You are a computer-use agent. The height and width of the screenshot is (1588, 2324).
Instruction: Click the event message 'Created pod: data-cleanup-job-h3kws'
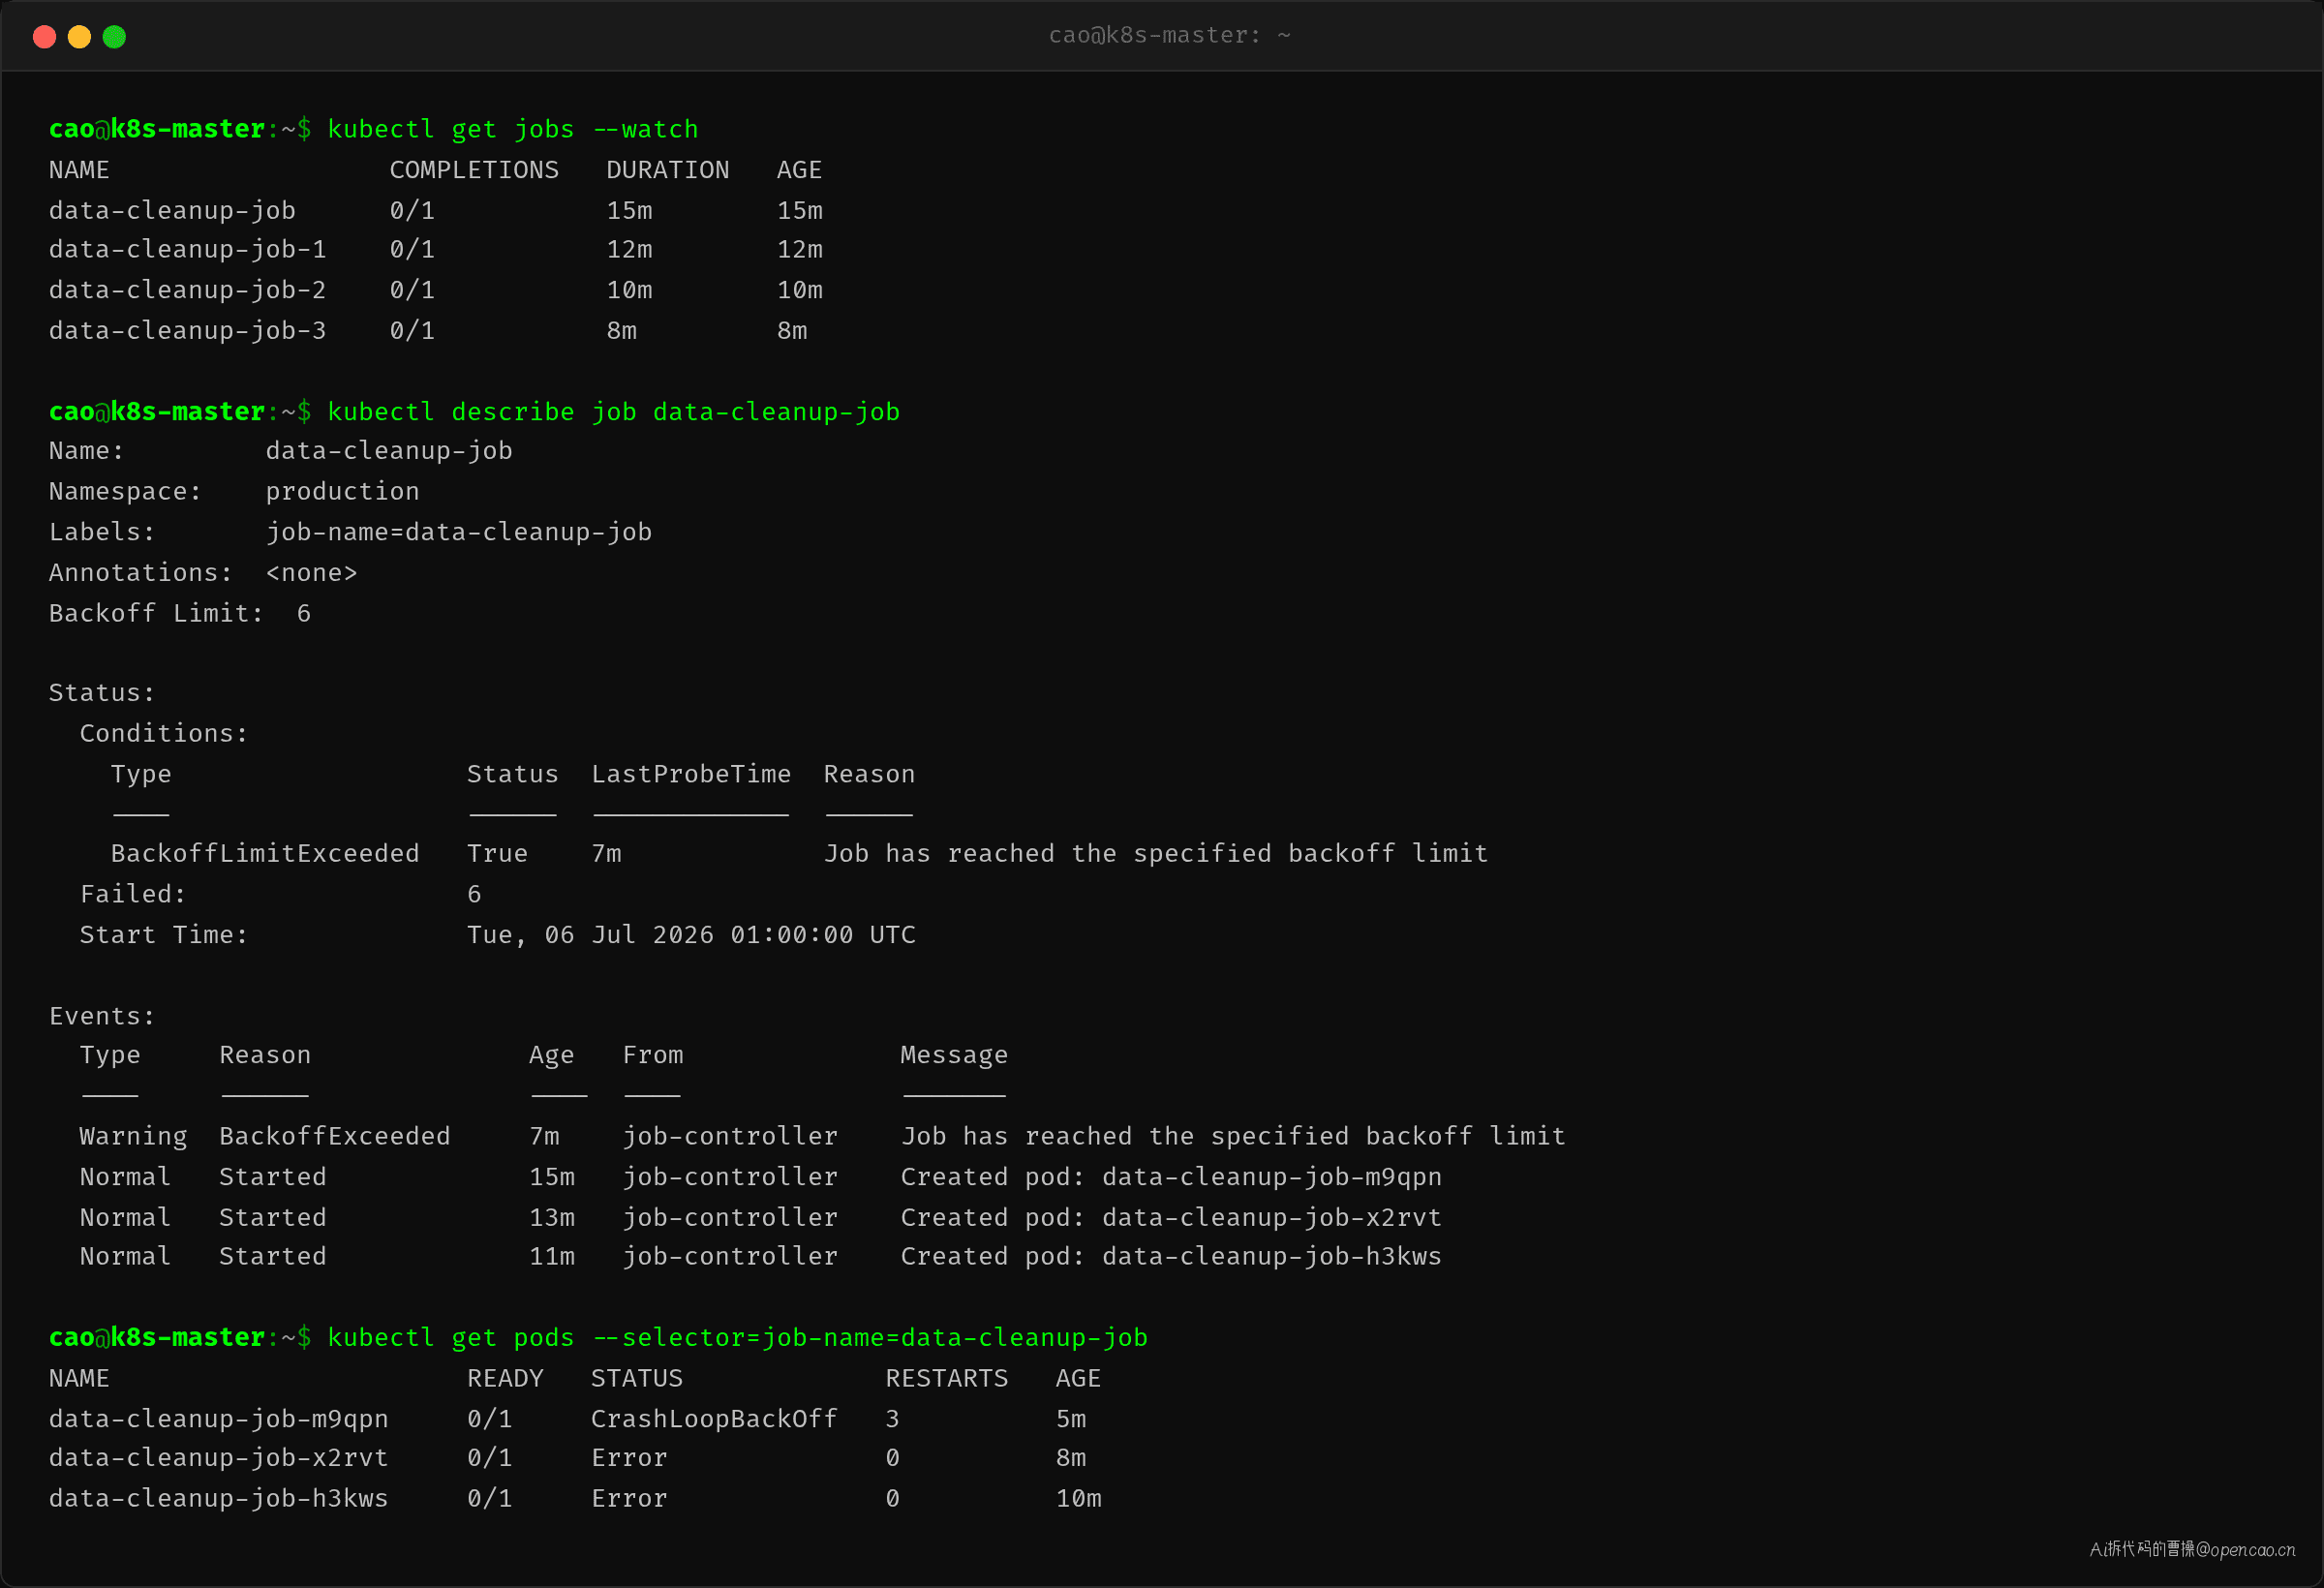tap(1171, 1256)
